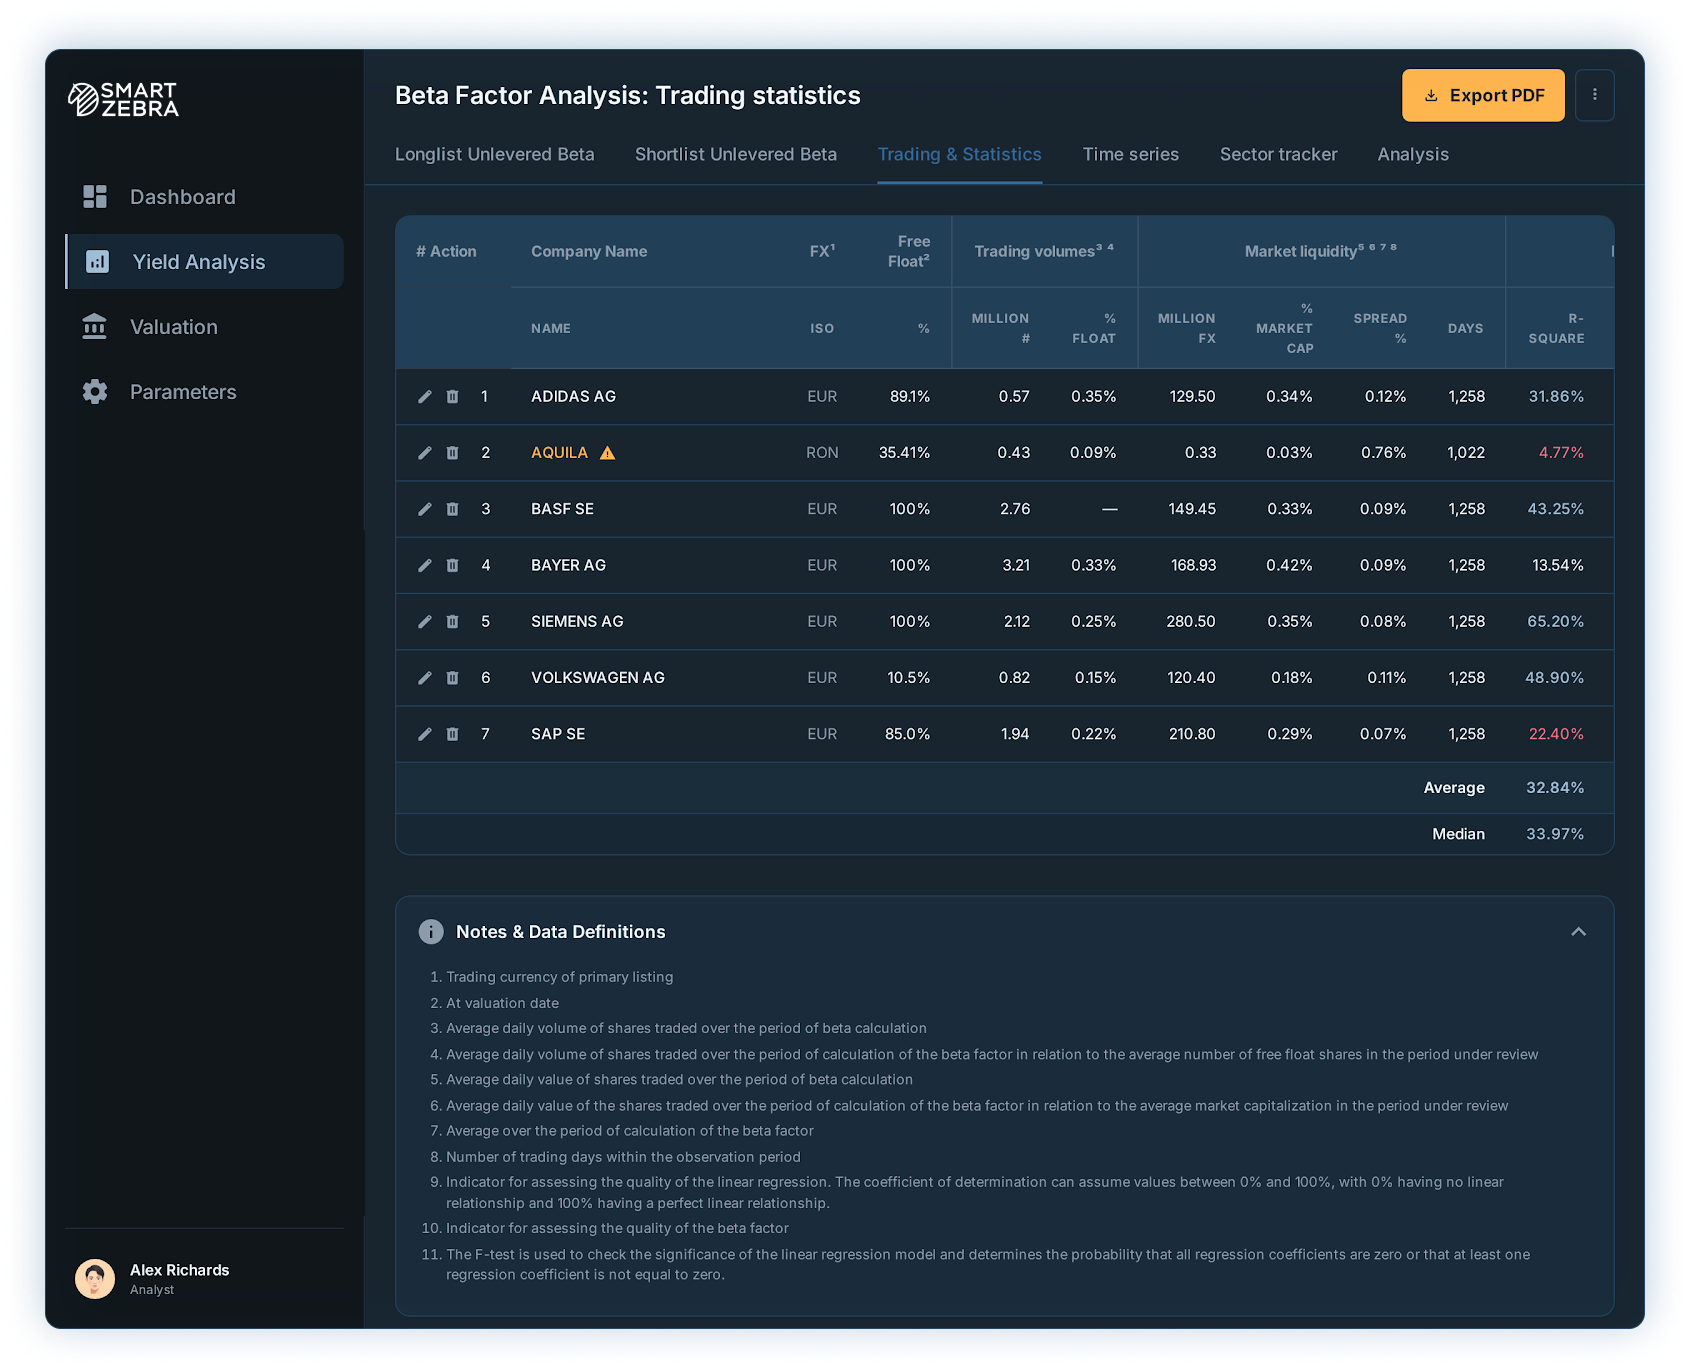1690x1370 pixels.
Task: Click the AQUILA company name
Action: click(x=560, y=453)
